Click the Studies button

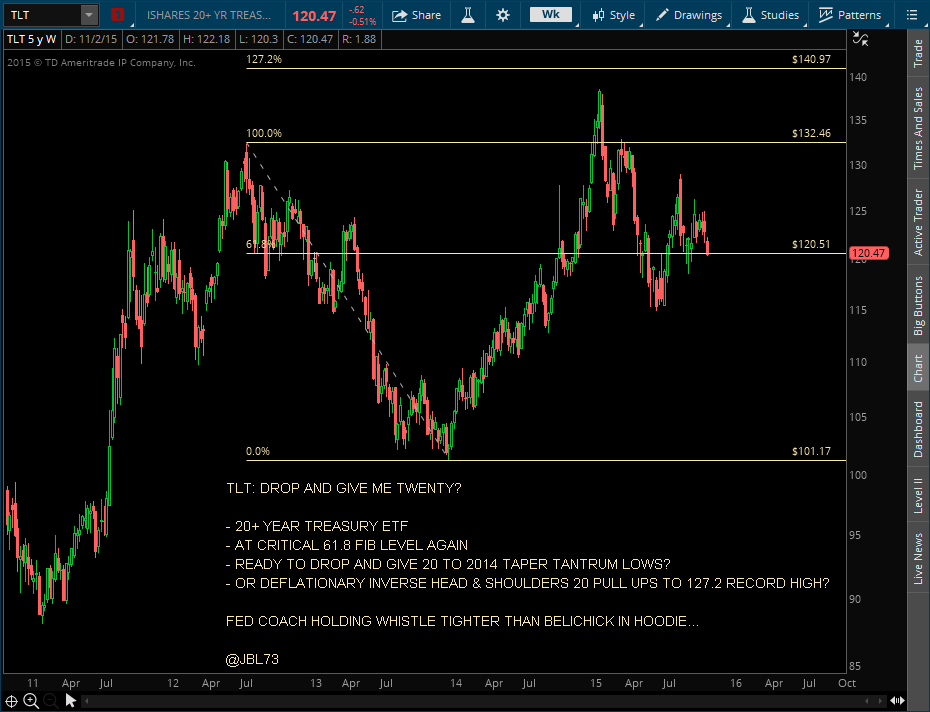(766, 14)
